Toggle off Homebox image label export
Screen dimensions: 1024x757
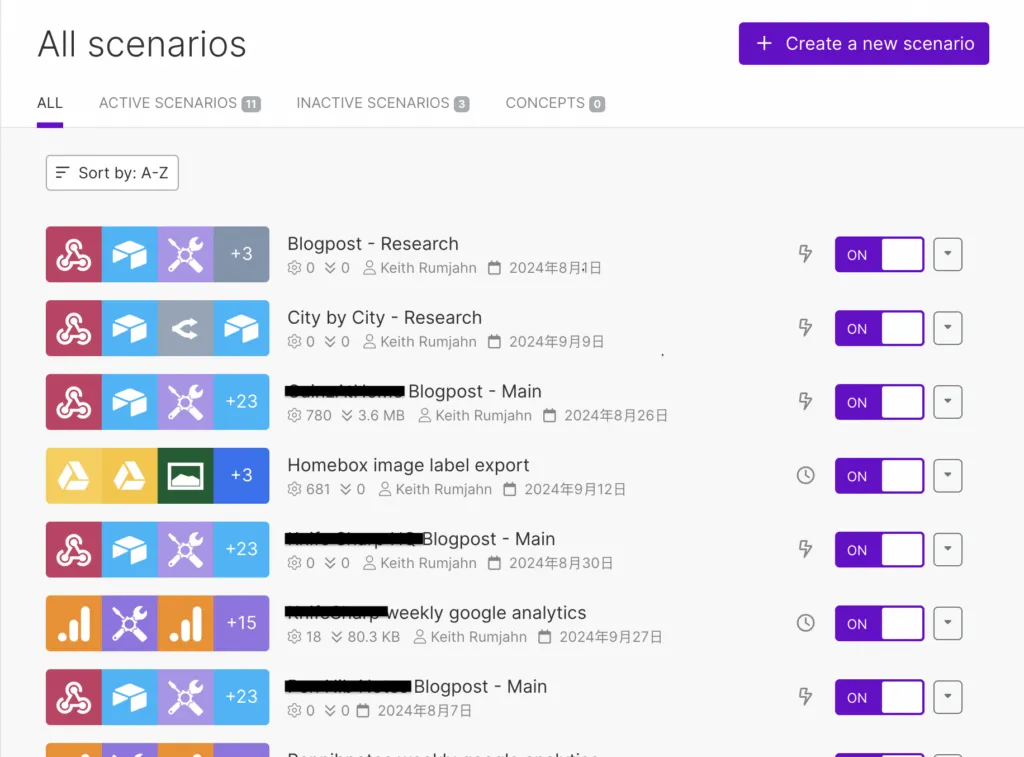coord(879,476)
